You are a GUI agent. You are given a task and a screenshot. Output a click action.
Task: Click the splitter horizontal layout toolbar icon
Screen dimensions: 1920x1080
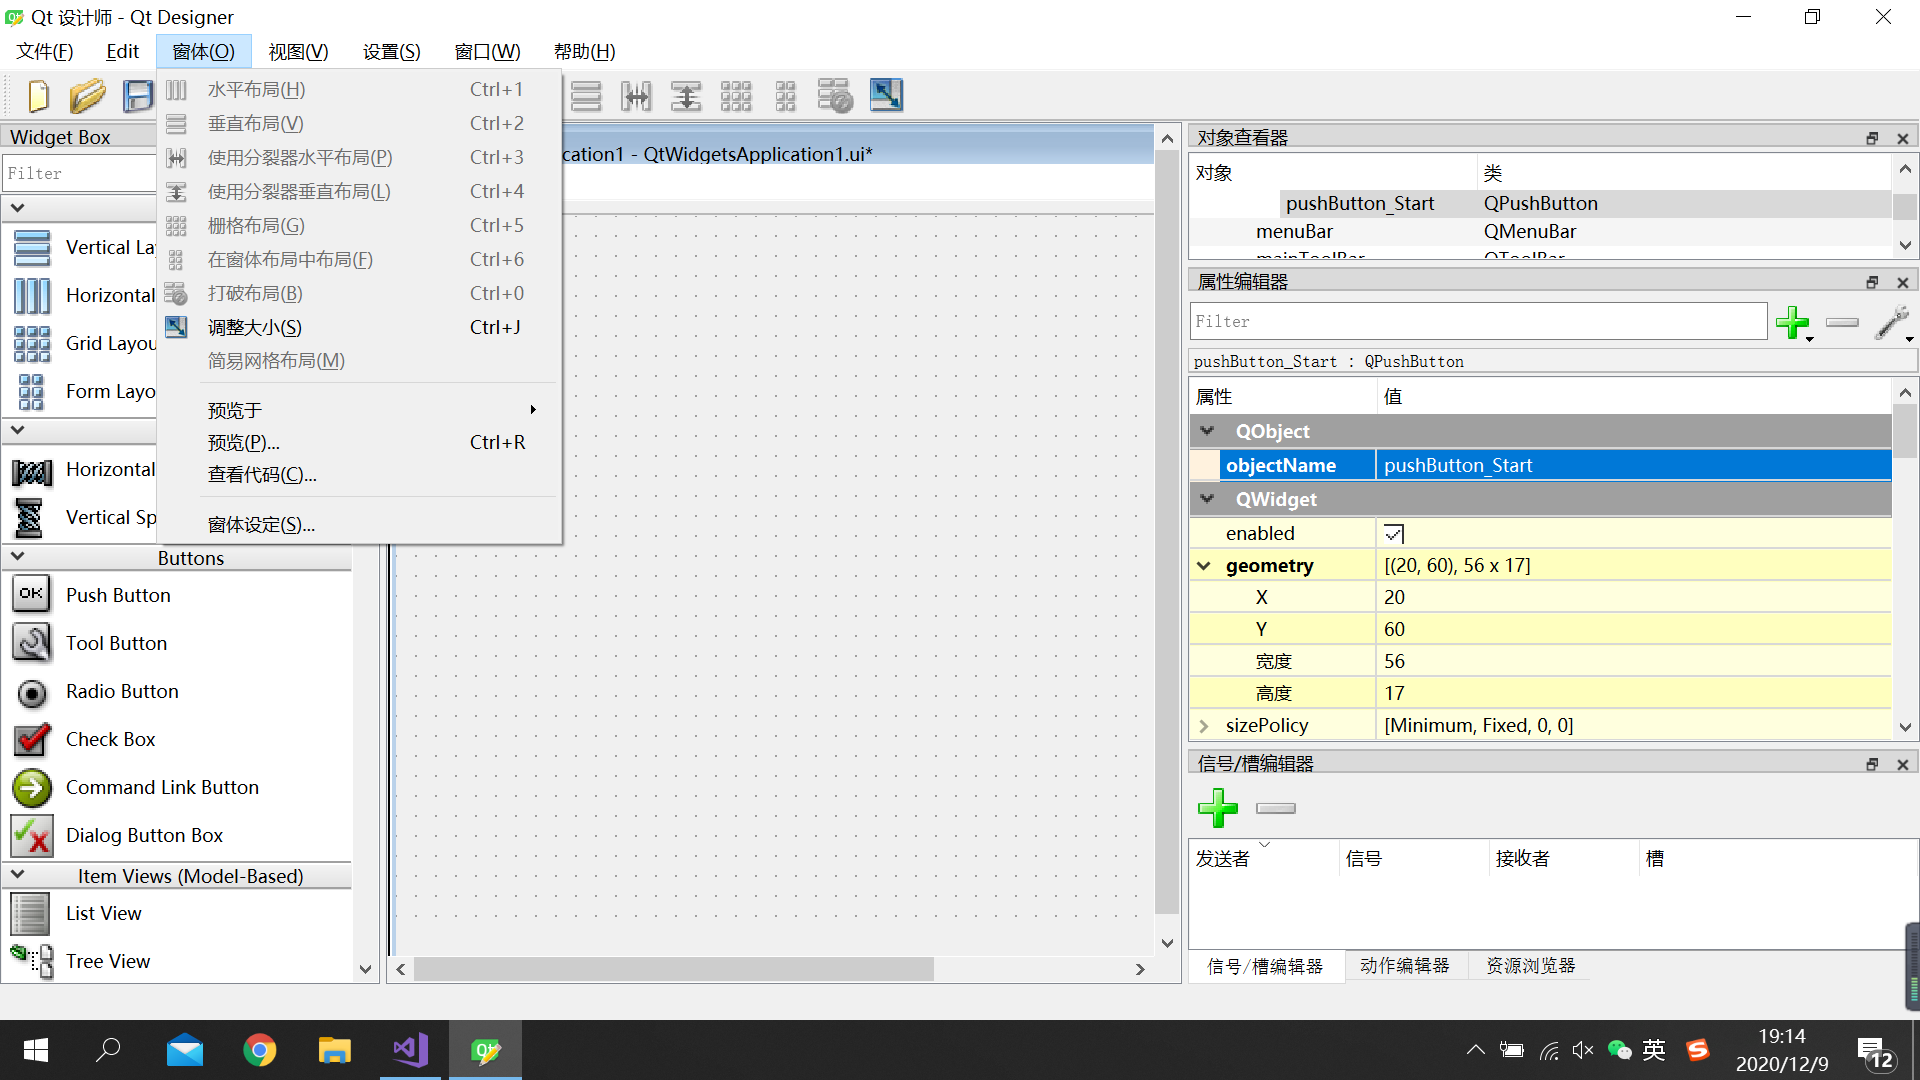pos(636,96)
